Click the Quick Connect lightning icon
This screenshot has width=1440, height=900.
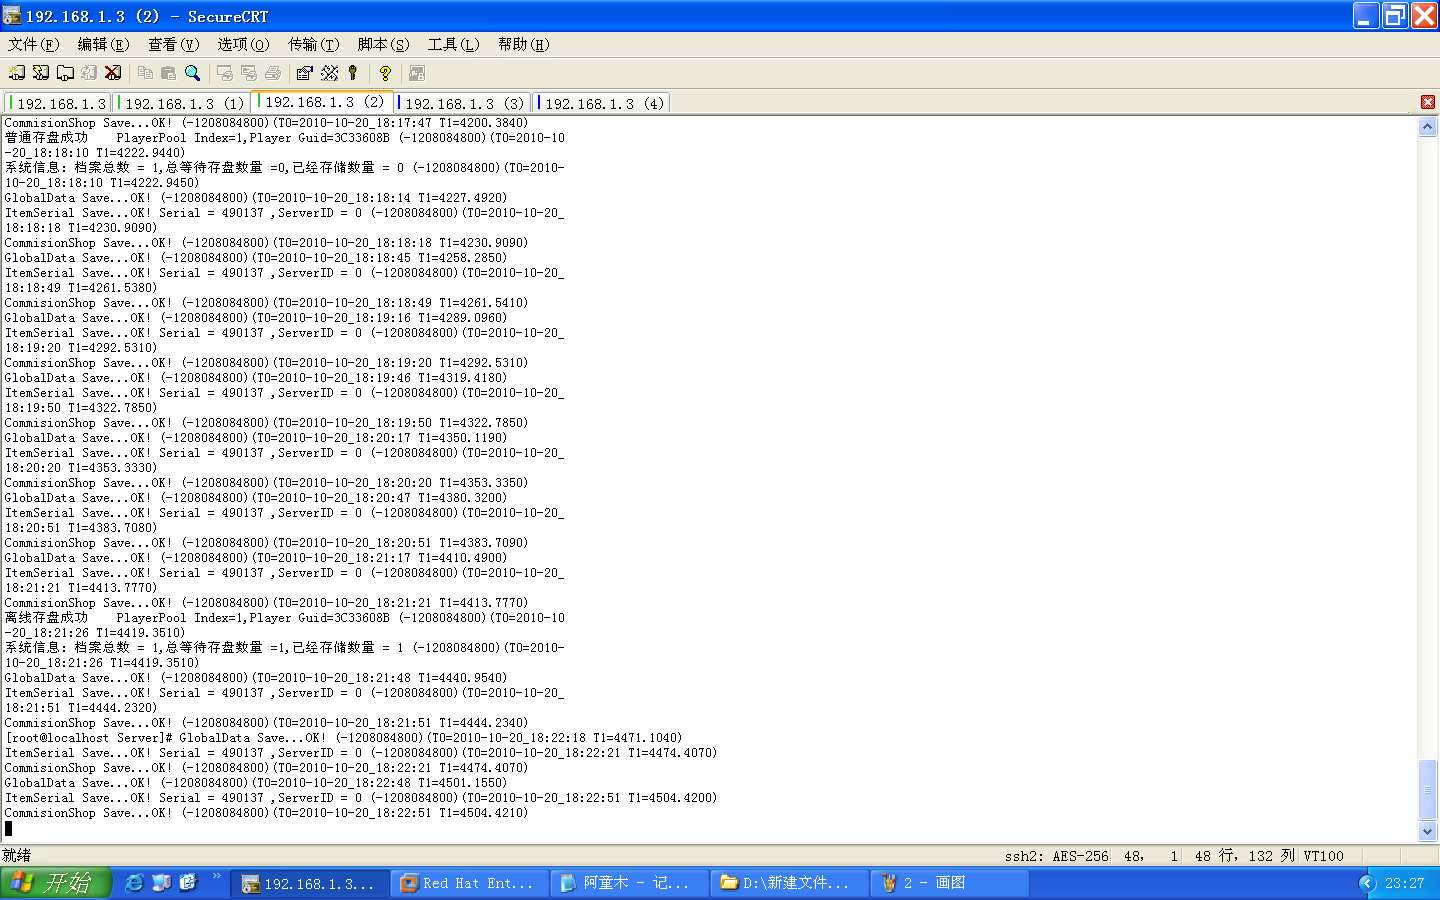[x=41, y=73]
